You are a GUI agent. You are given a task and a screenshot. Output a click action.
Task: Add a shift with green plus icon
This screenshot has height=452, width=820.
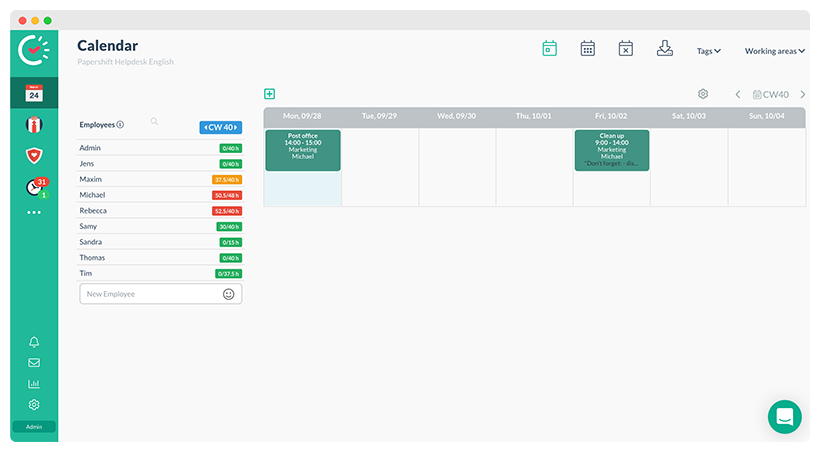tap(269, 94)
